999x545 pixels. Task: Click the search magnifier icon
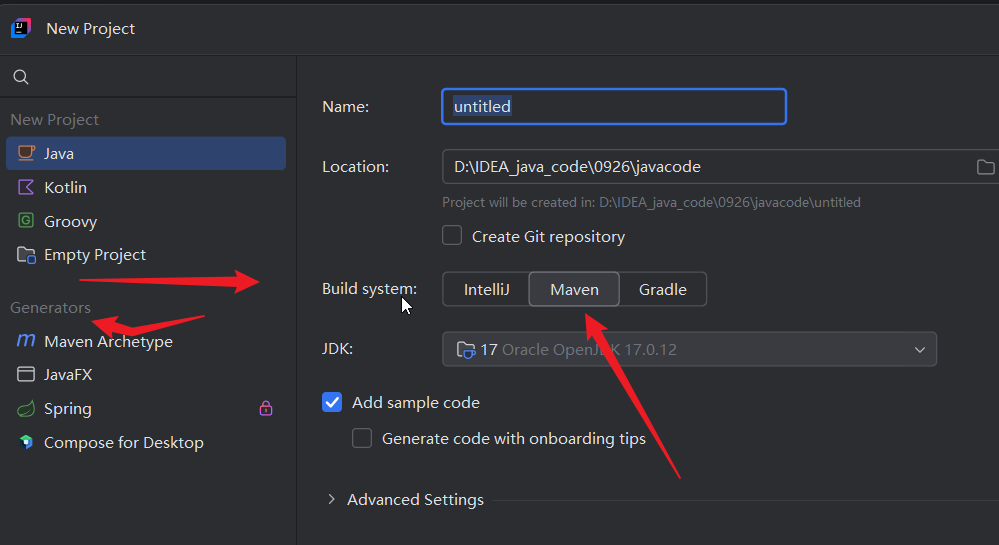tap(21, 77)
